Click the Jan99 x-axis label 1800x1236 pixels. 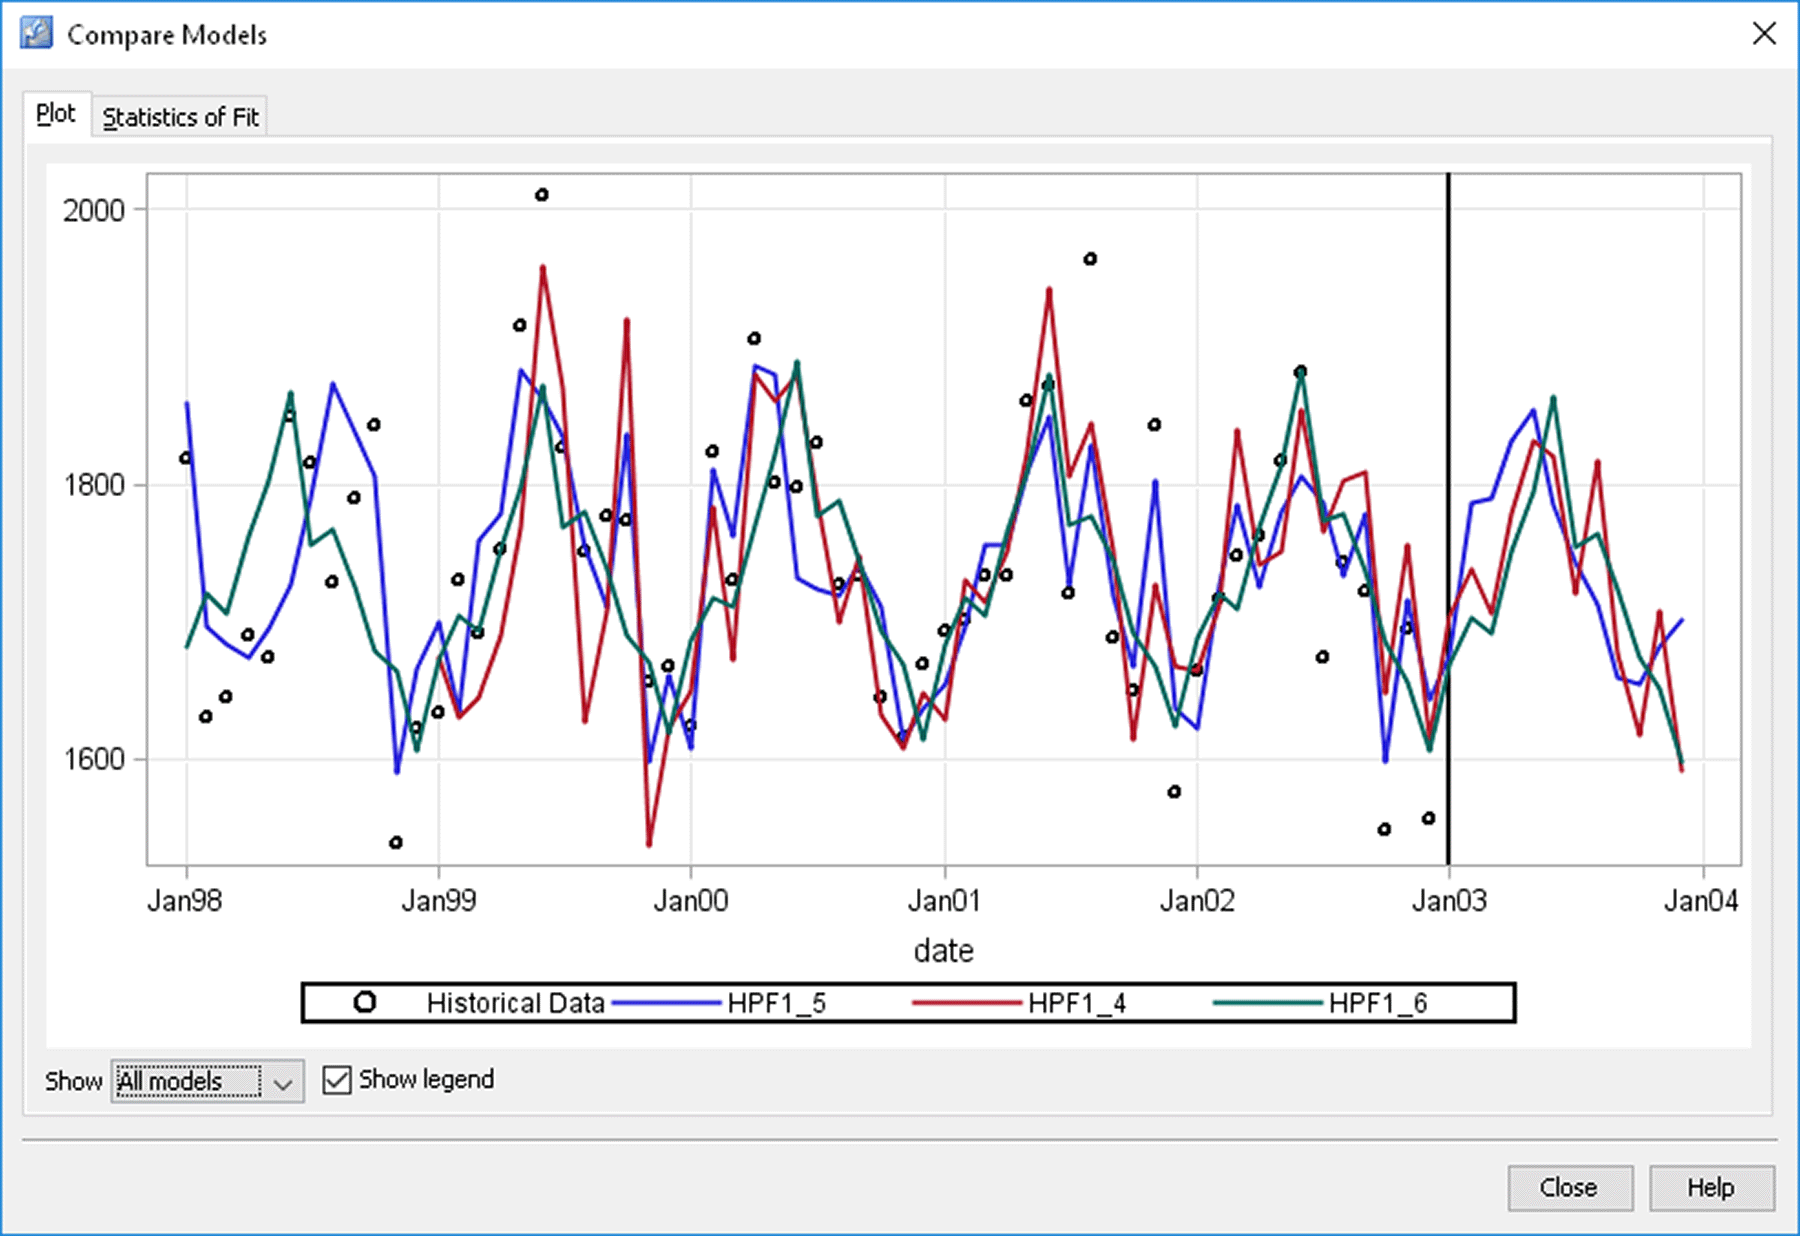(x=438, y=901)
